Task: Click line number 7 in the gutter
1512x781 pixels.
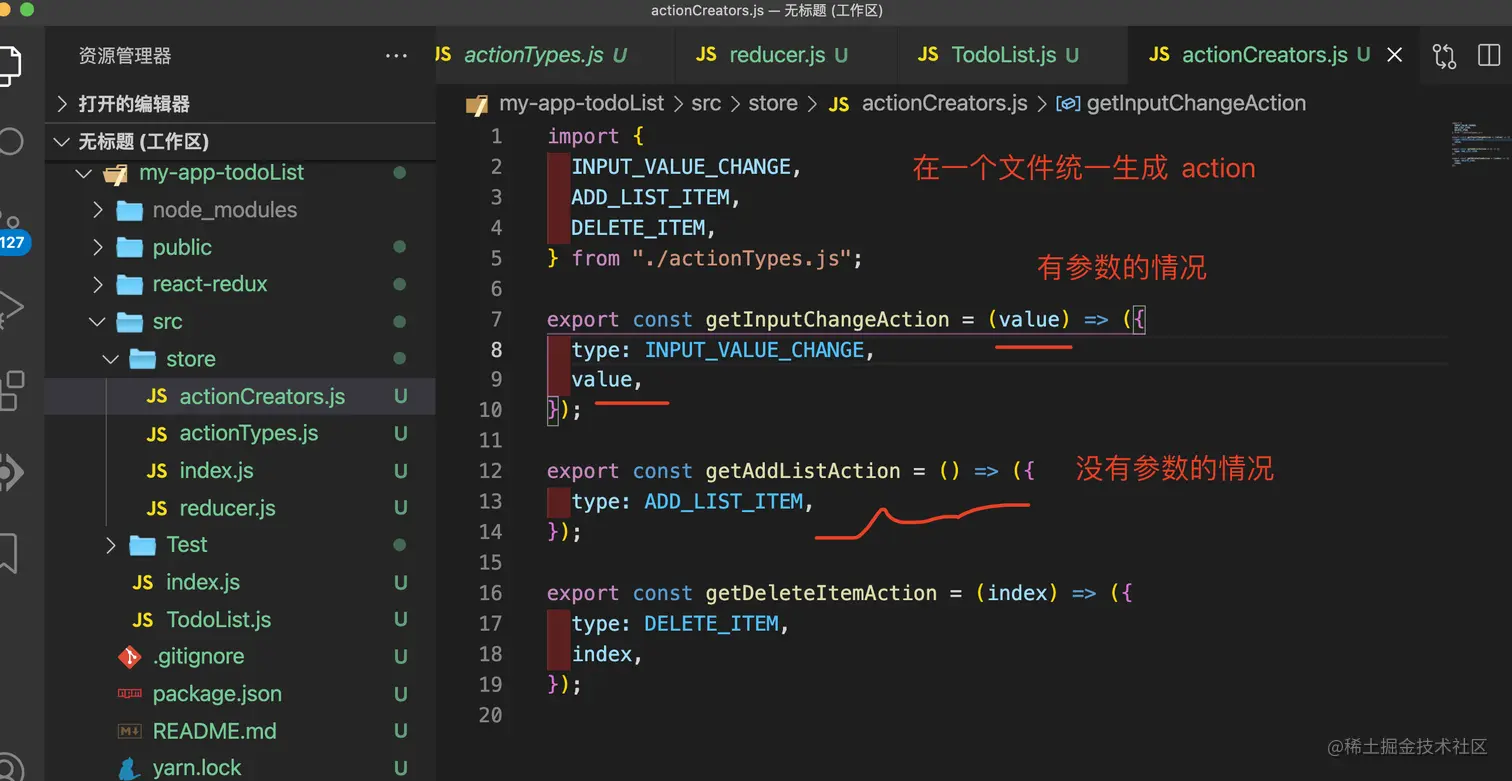Action: tap(496, 320)
